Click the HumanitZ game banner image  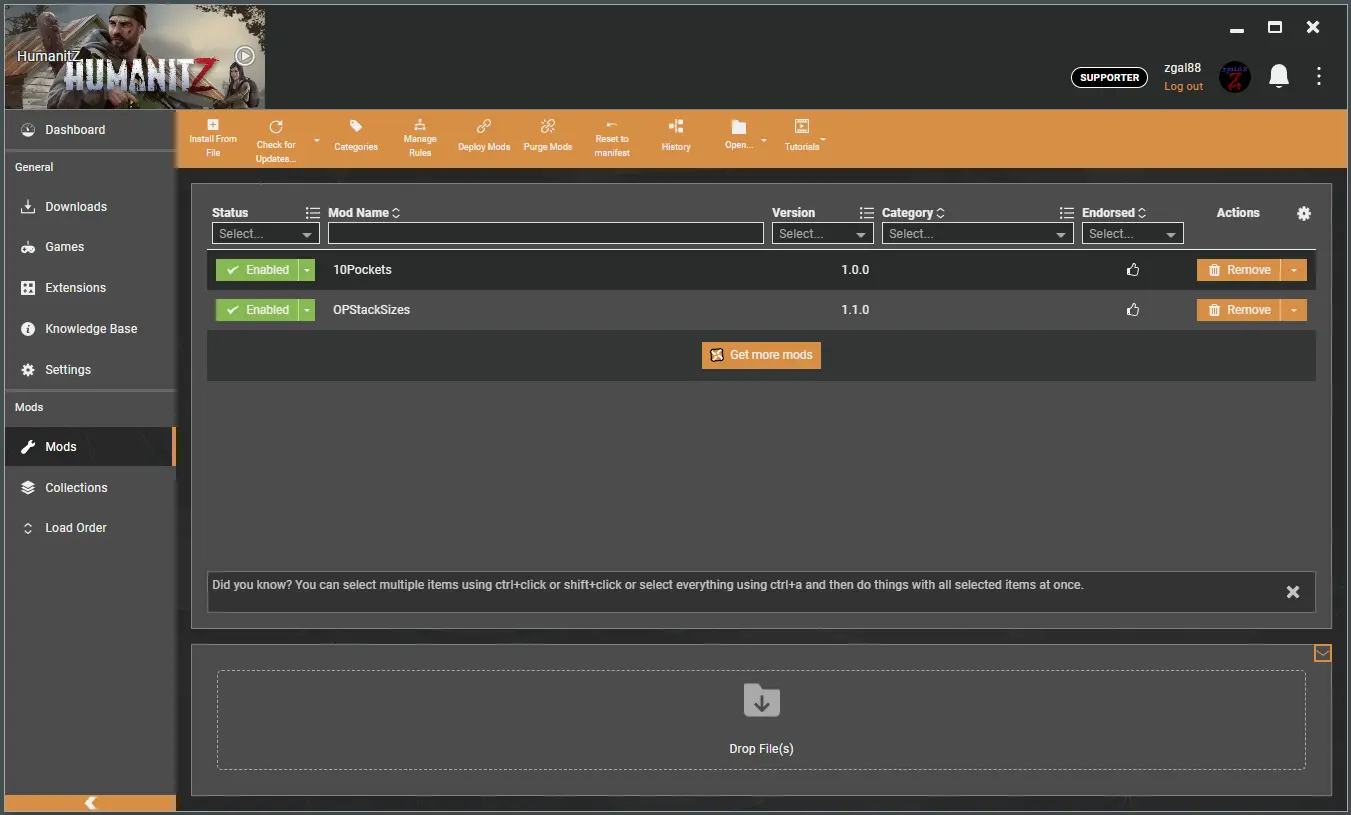[x=135, y=57]
